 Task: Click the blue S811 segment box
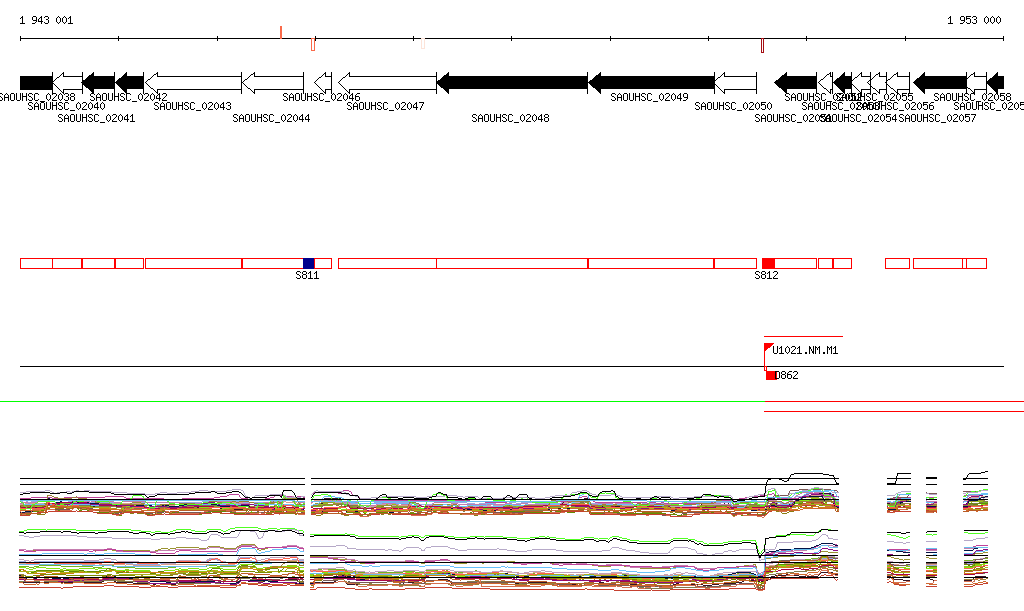pyautogui.click(x=309, y=264)
